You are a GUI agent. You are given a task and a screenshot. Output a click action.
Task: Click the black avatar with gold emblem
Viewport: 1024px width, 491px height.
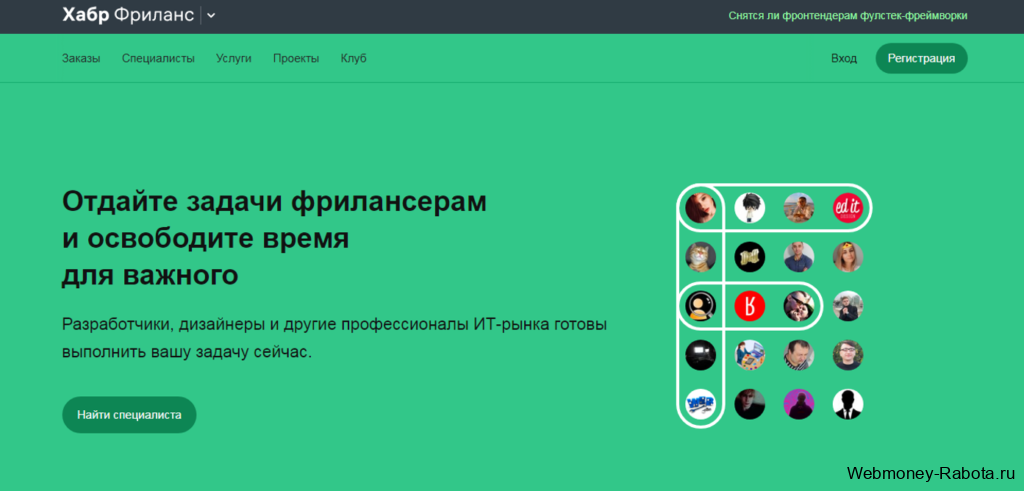[x=750, y=257]
